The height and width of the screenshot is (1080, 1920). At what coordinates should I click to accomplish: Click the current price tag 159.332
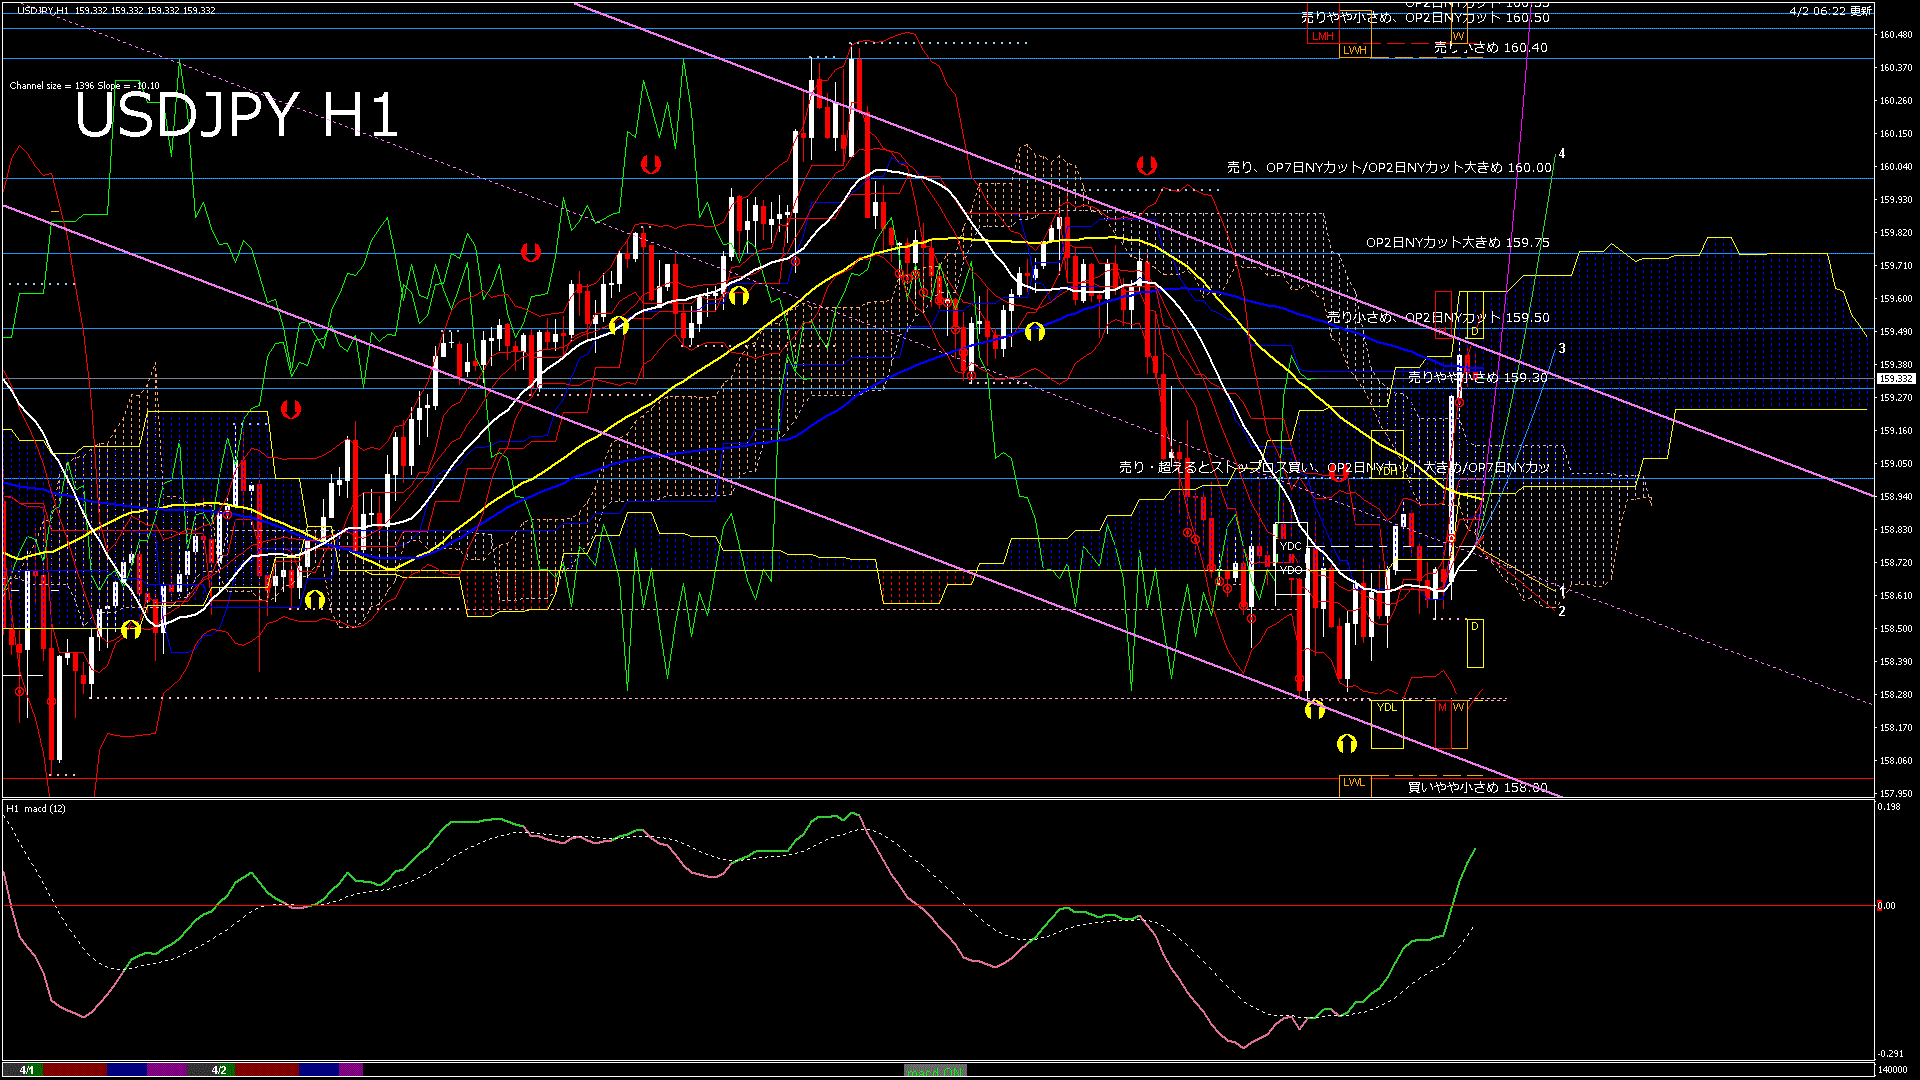1895,379
